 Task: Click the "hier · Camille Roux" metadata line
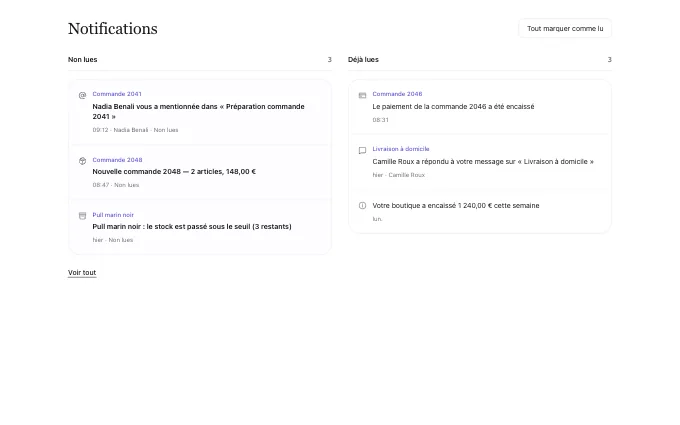[399, 175]
